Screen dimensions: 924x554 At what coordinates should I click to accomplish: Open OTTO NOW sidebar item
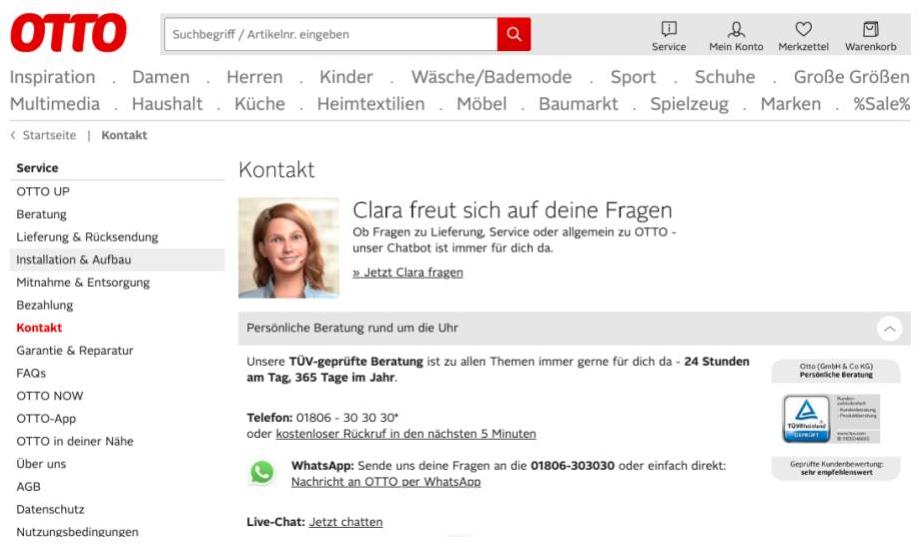tap(50, 396)
